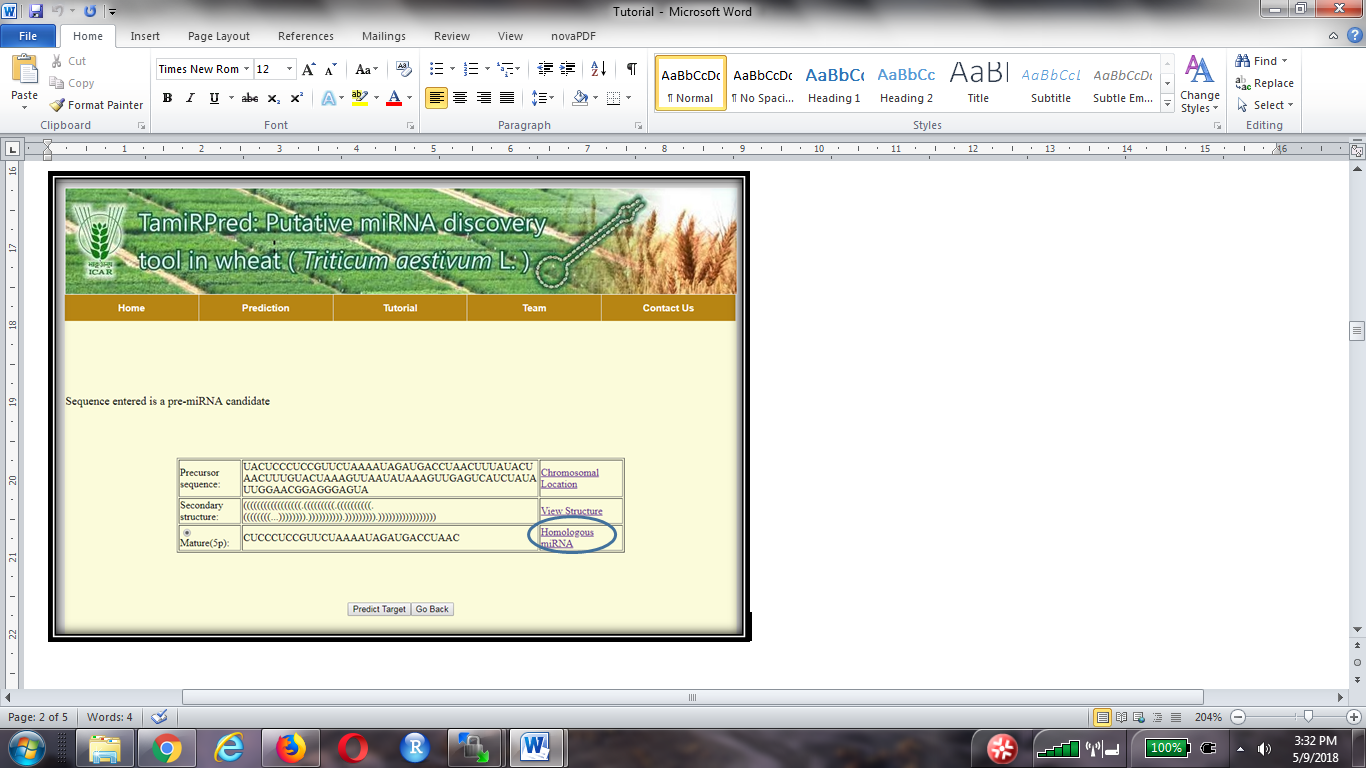The width and height of the screenshot is (1366, 768).
Task: Toggle Subscript formatting
Action: click(275, 98)
